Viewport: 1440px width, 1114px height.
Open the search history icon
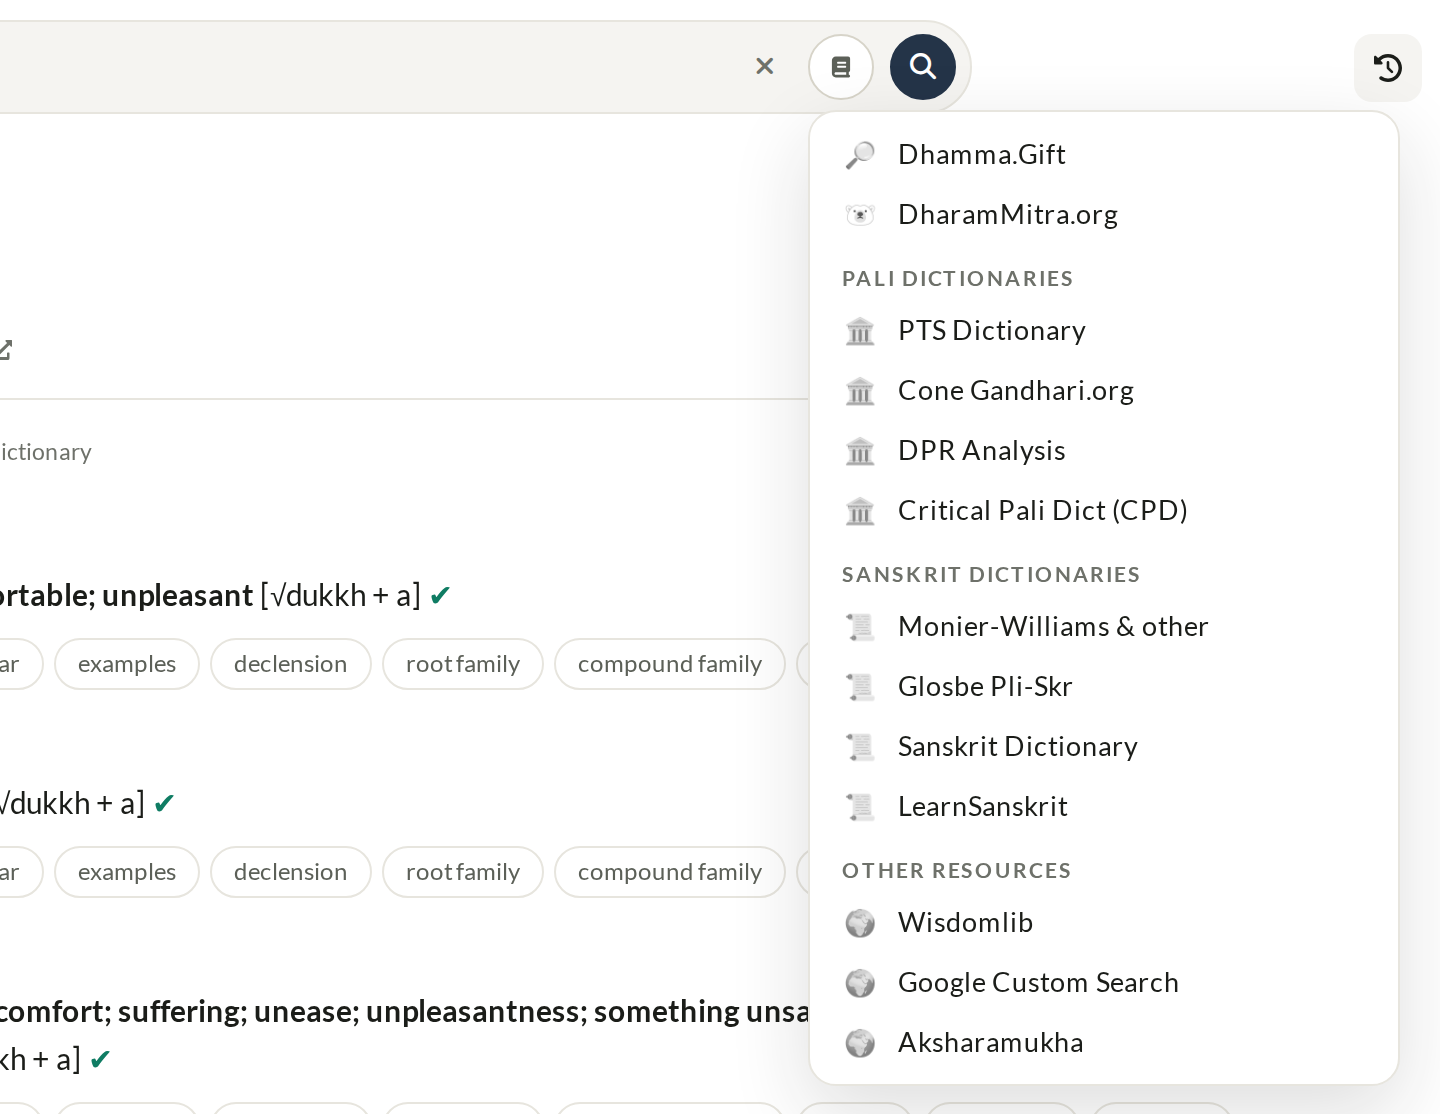pyautogui.click(x=1387, y=68)
